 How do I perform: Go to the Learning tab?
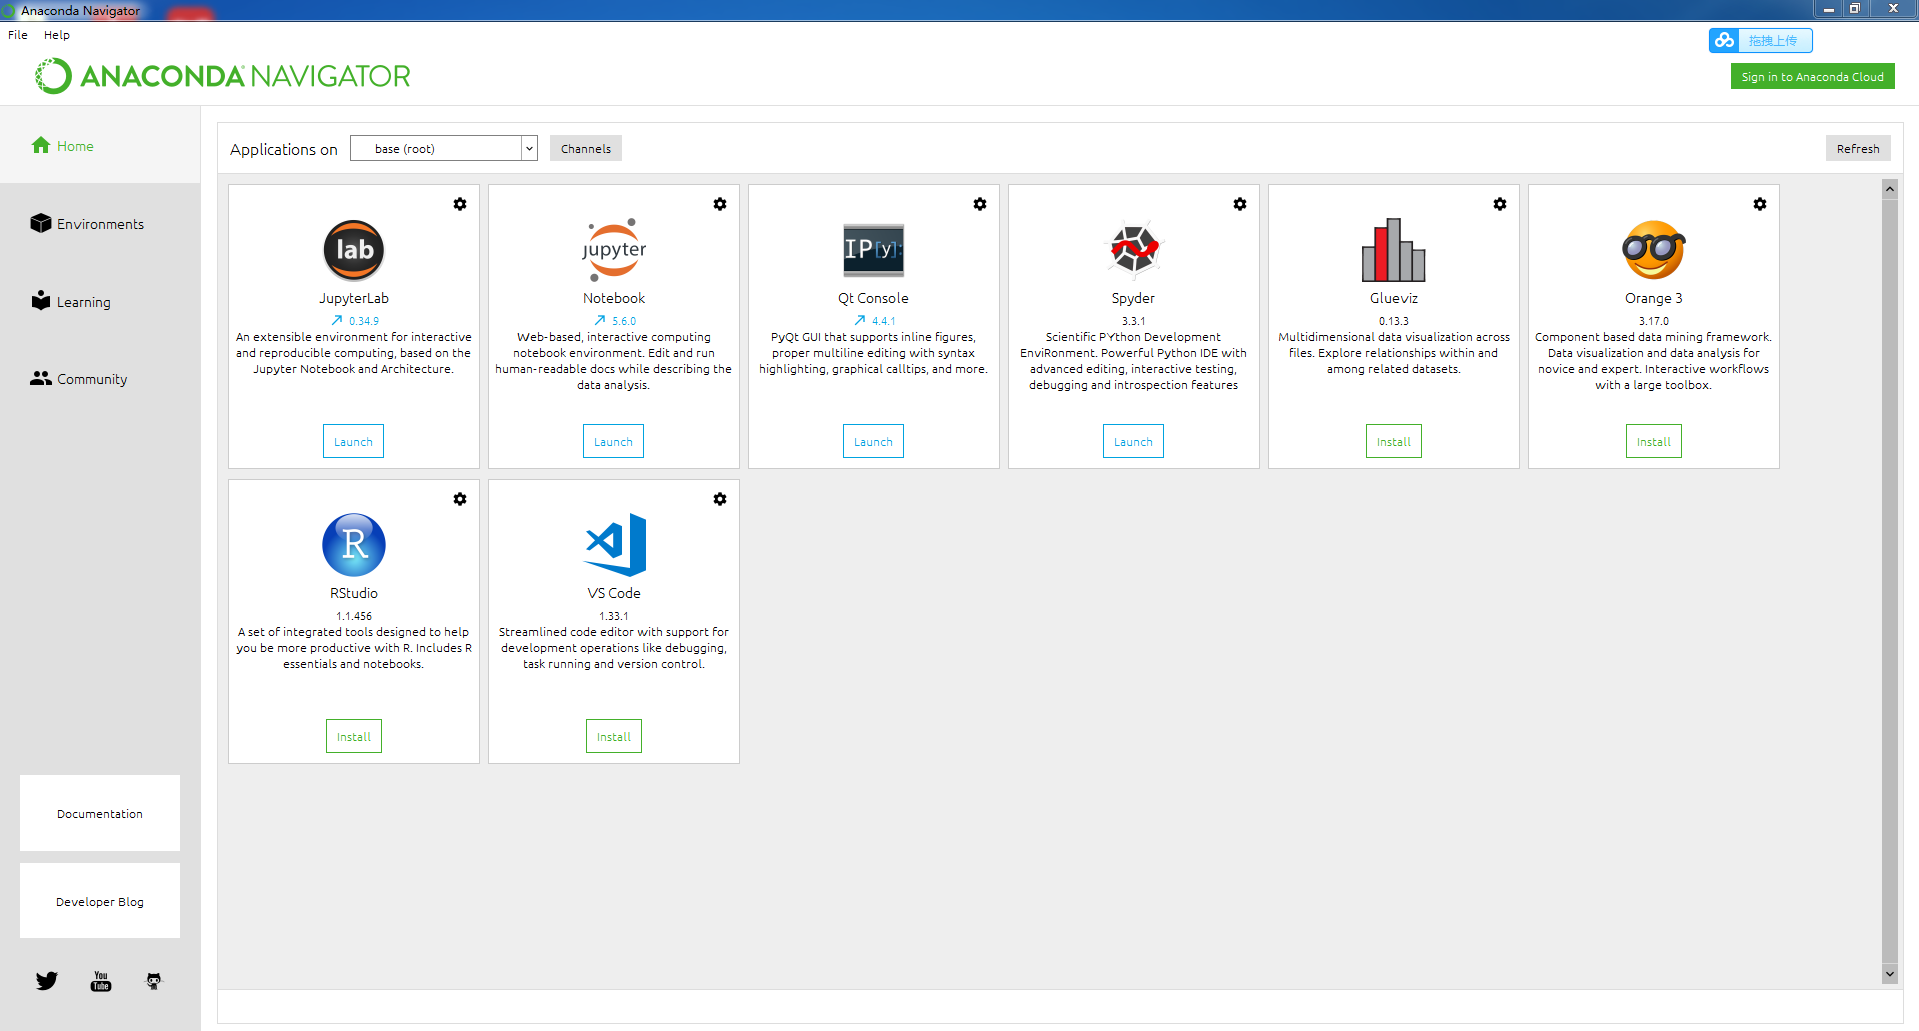pos(83,302)
